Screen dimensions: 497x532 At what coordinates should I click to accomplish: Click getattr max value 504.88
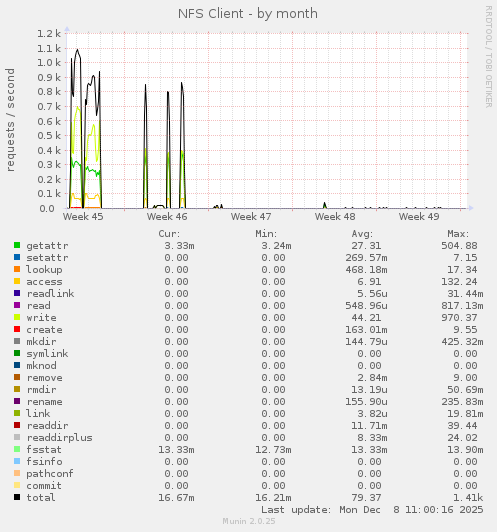459,245
